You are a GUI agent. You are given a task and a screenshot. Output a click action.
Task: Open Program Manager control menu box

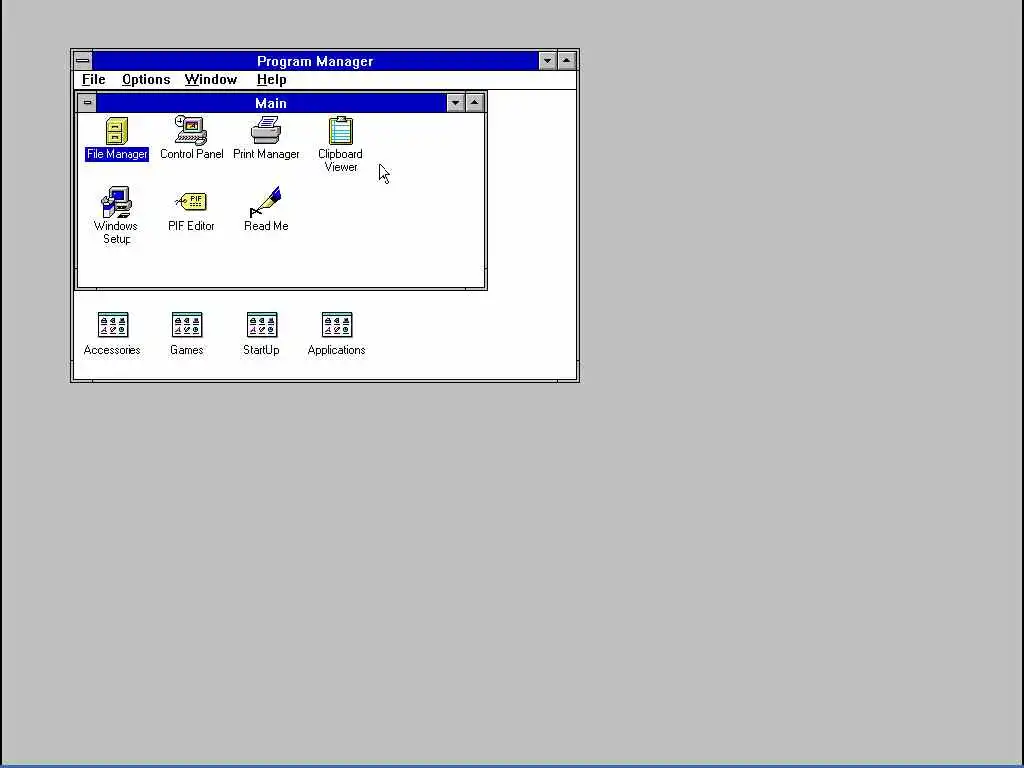82,61
